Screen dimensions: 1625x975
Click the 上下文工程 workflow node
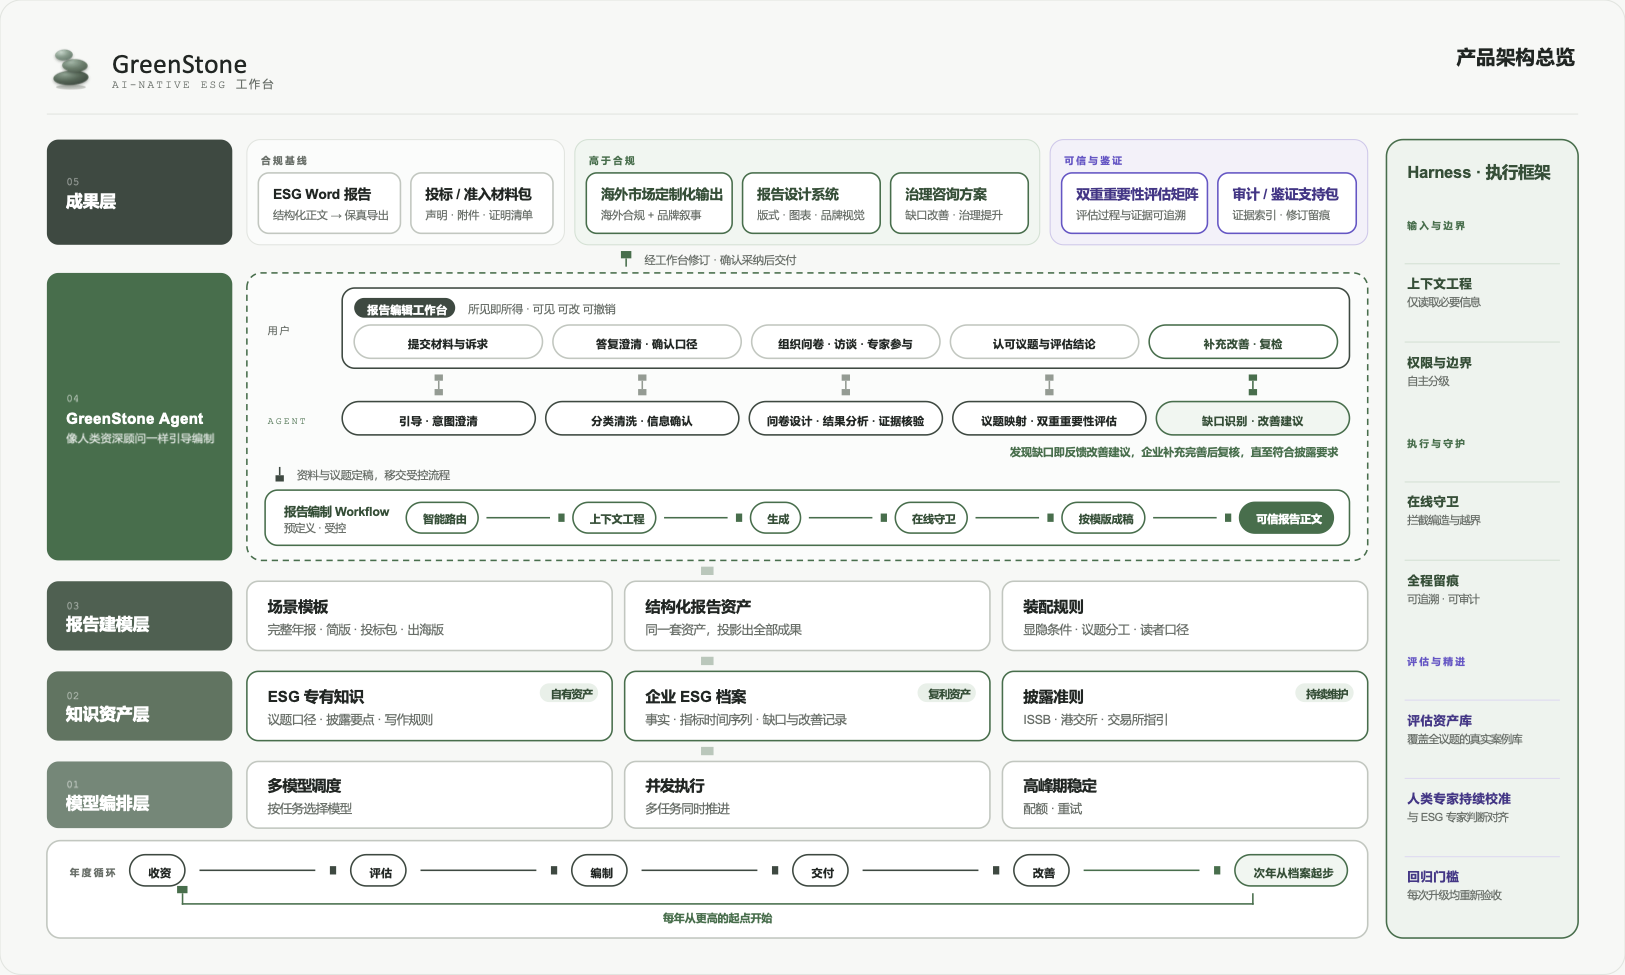pos(615,518)
